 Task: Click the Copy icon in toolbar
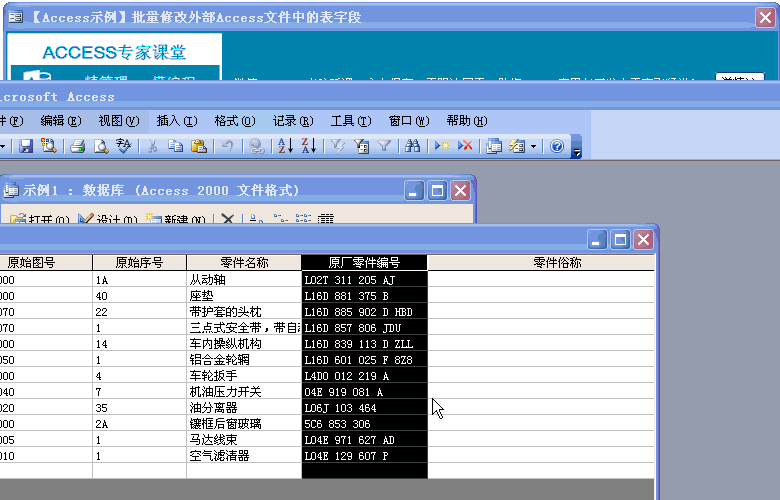point(175,146)
